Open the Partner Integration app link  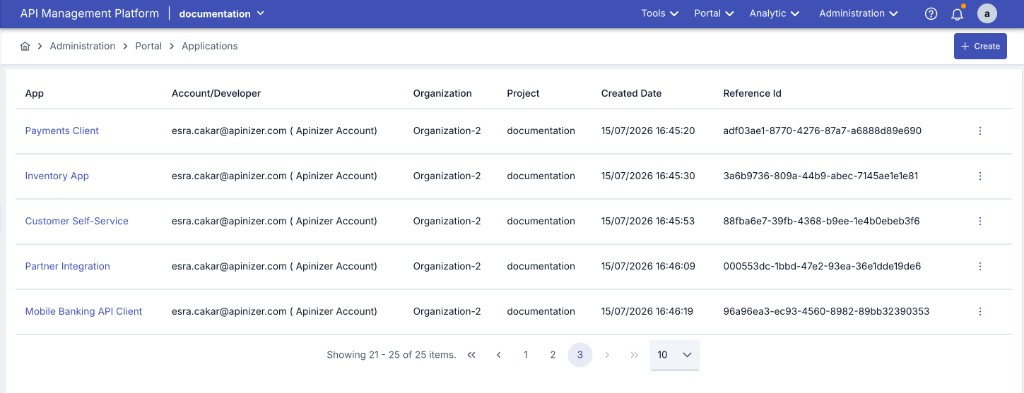[x=67, y=266]
